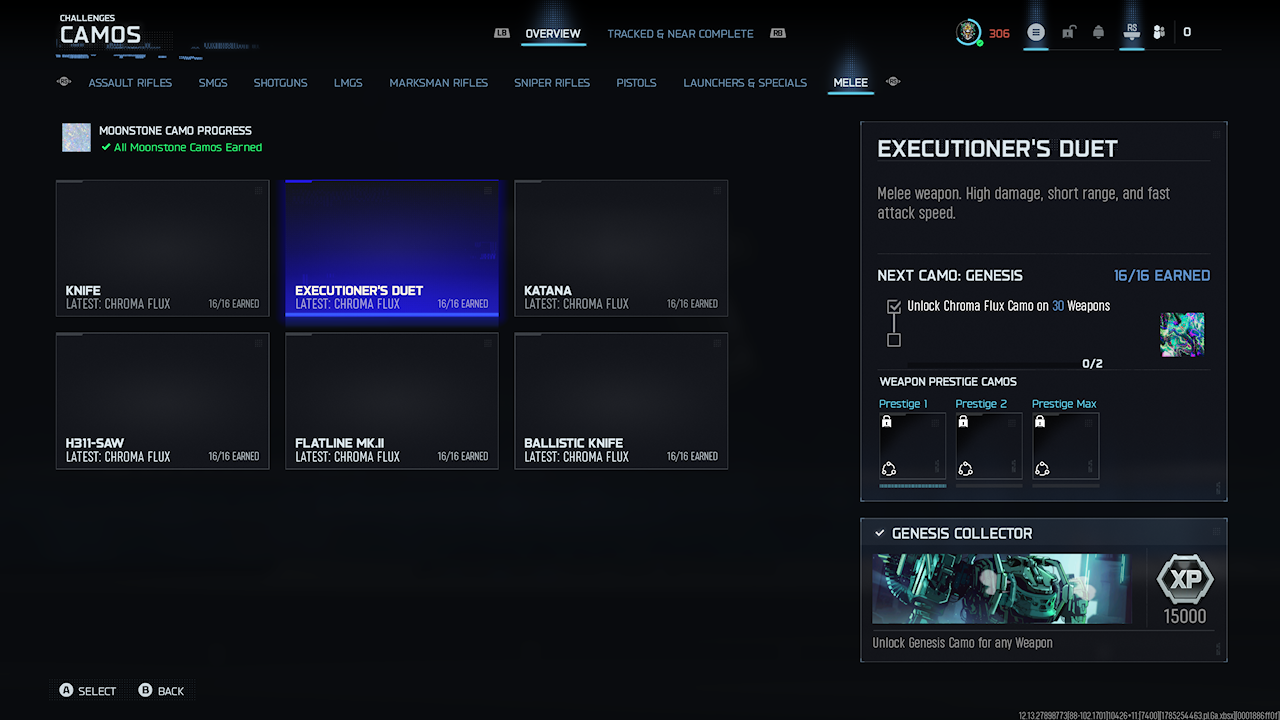1280x720 pixels.
Task: Open the Shotguns category
Action: pos(280,83)
